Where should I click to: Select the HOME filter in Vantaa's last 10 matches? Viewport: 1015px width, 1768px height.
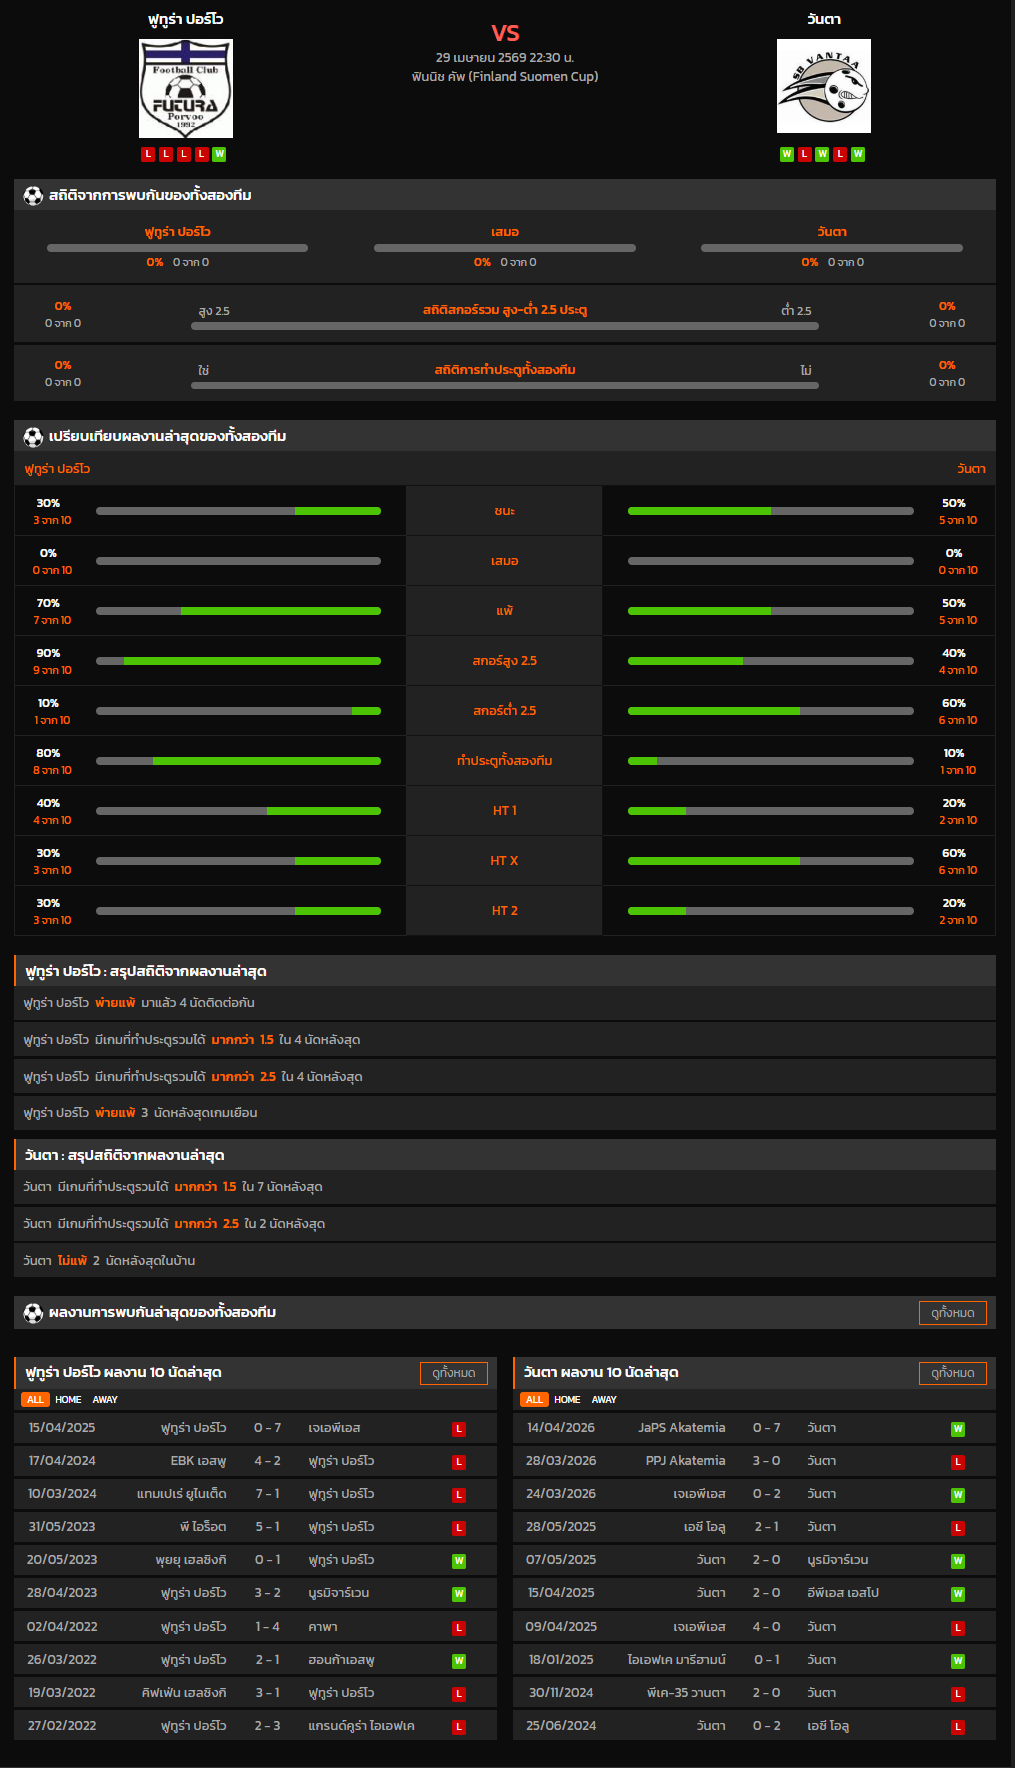567,1400
